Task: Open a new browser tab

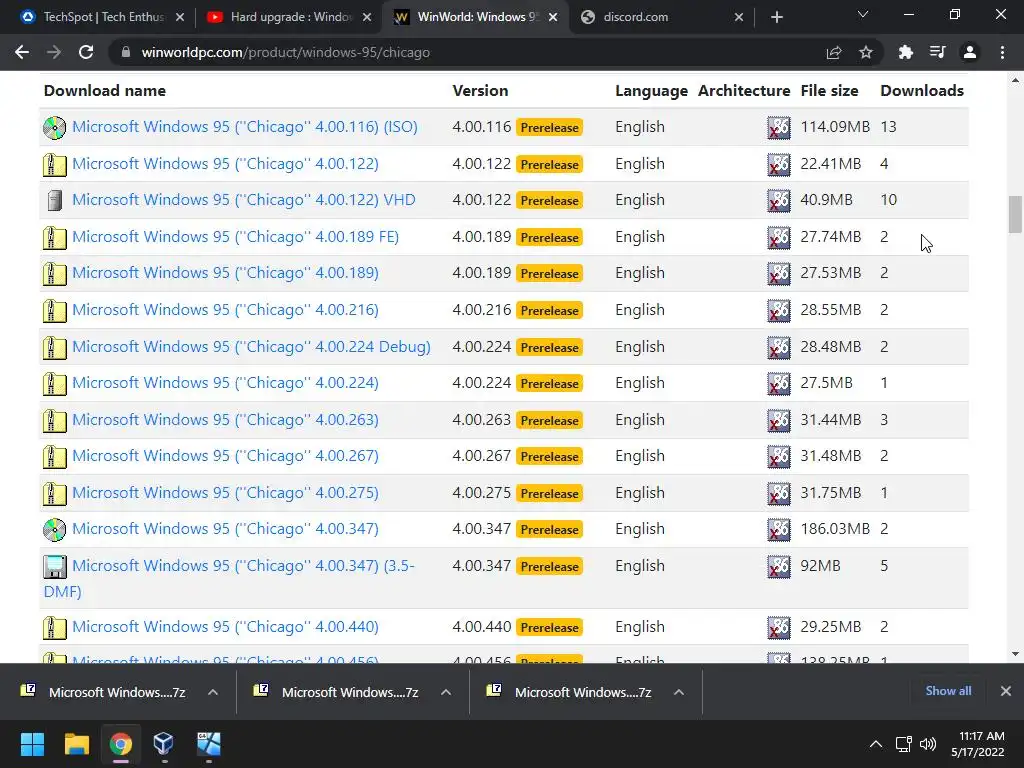Action: pyautogui.click(x=776, y=17)
